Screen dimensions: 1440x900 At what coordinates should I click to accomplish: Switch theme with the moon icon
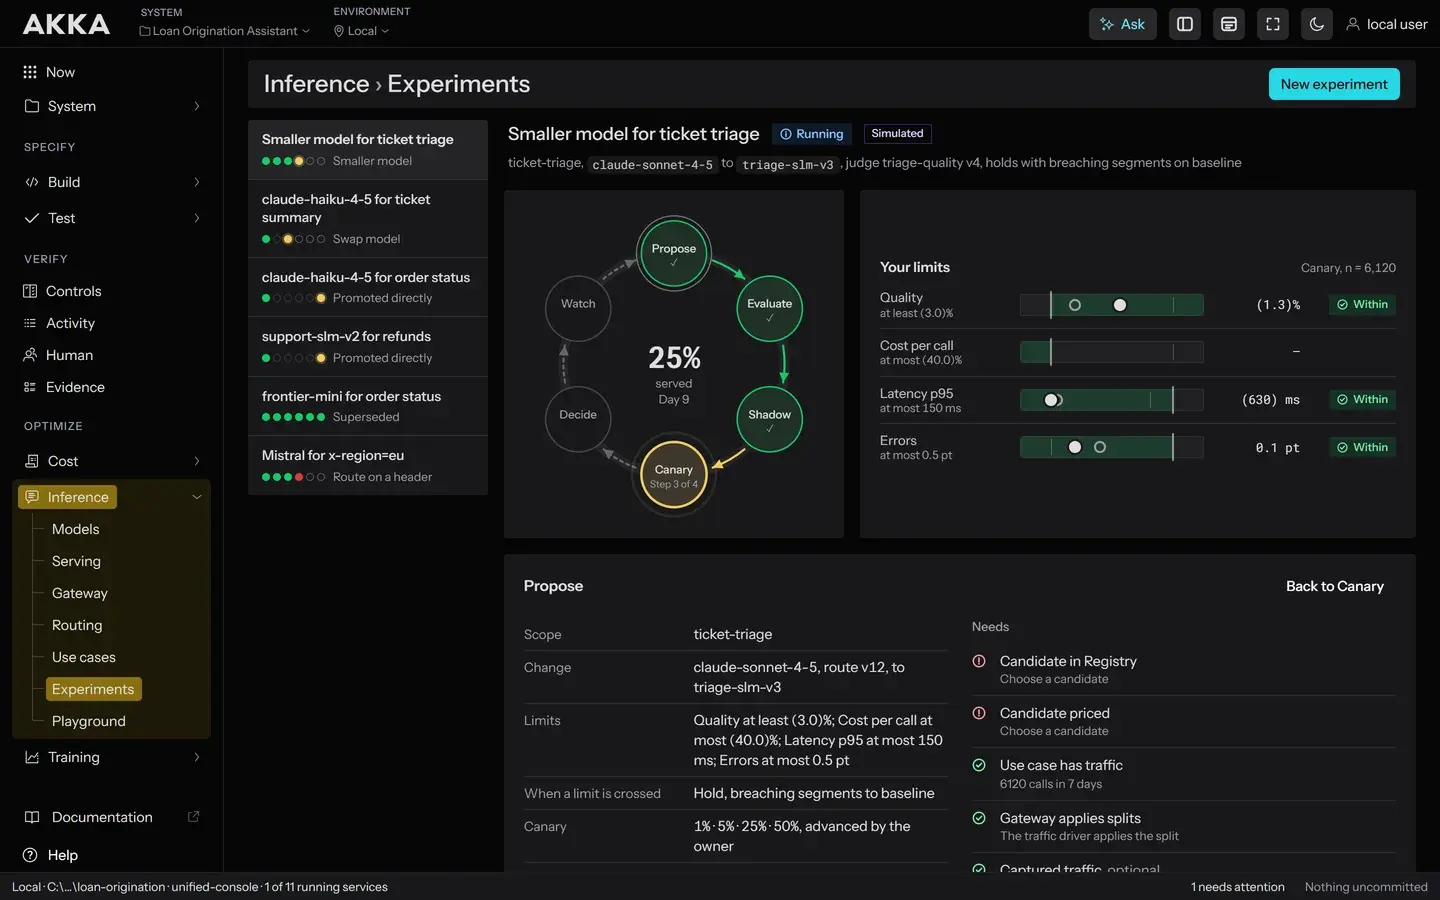[x=1317, y=24]
